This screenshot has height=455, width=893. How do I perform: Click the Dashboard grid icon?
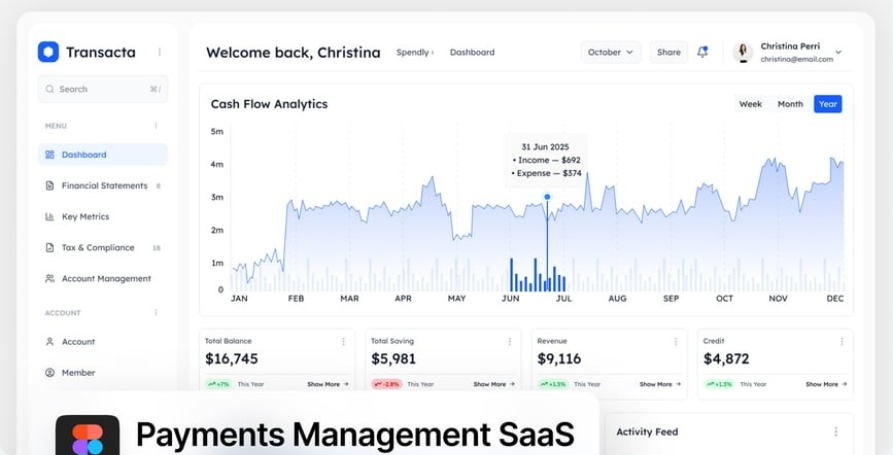click(50, 154)
